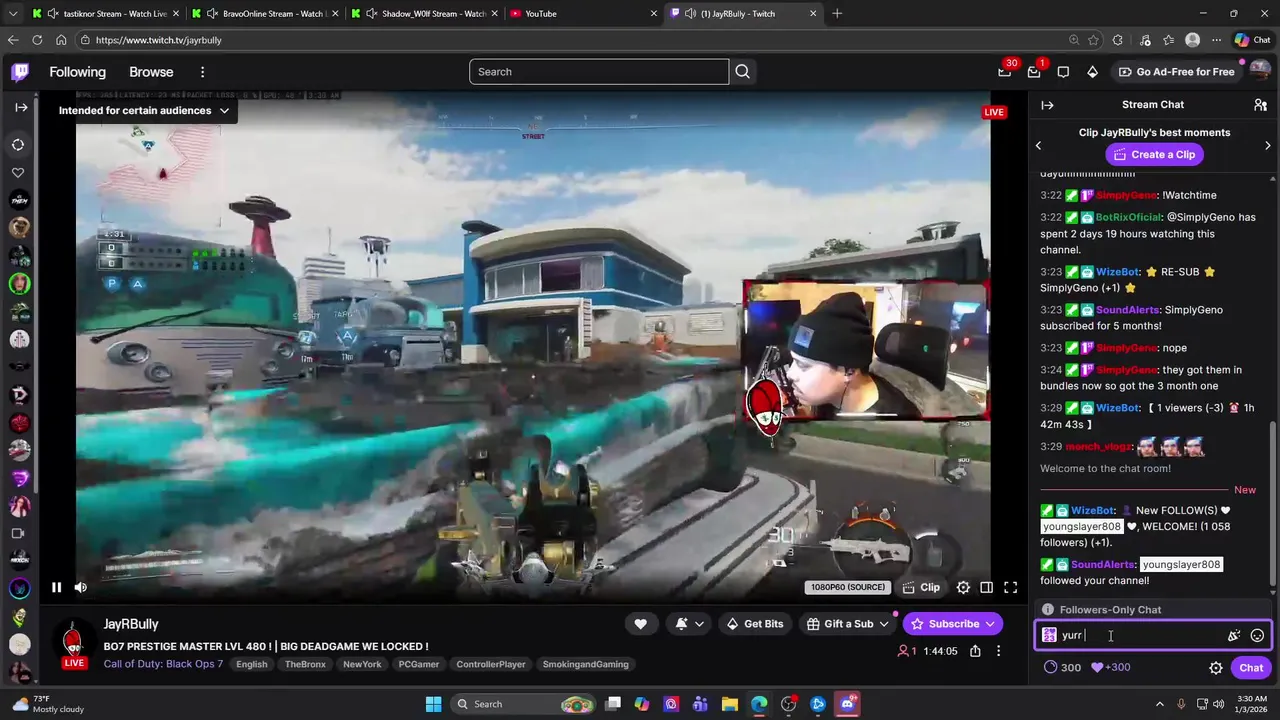Pause the live stream playback
1280x720 pixels.
point(56,588)
